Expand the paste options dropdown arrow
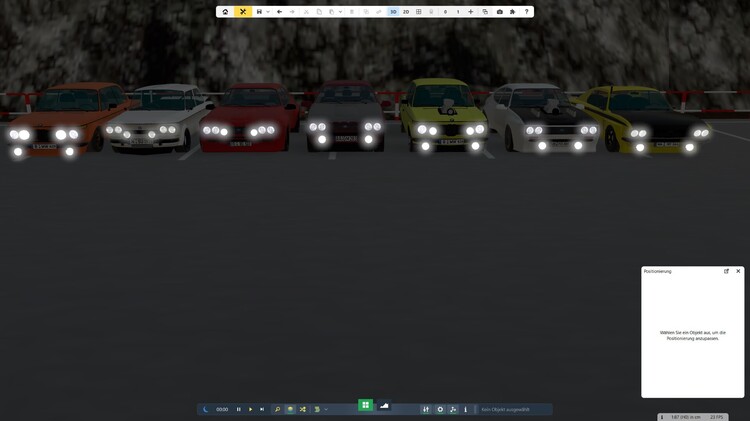The image size is (750, 421). (x=340, y=11)
